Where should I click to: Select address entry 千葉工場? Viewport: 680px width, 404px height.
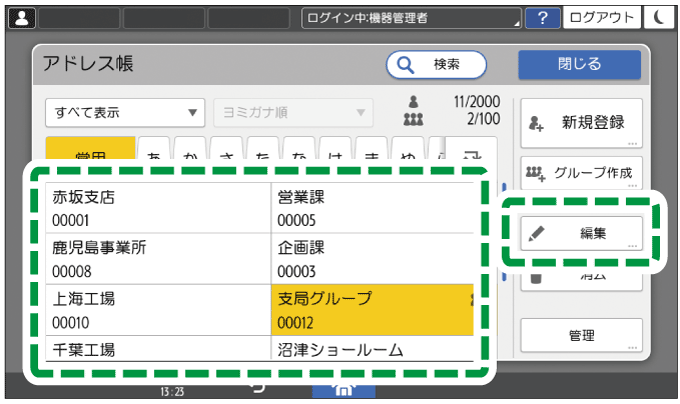(158, 348)
